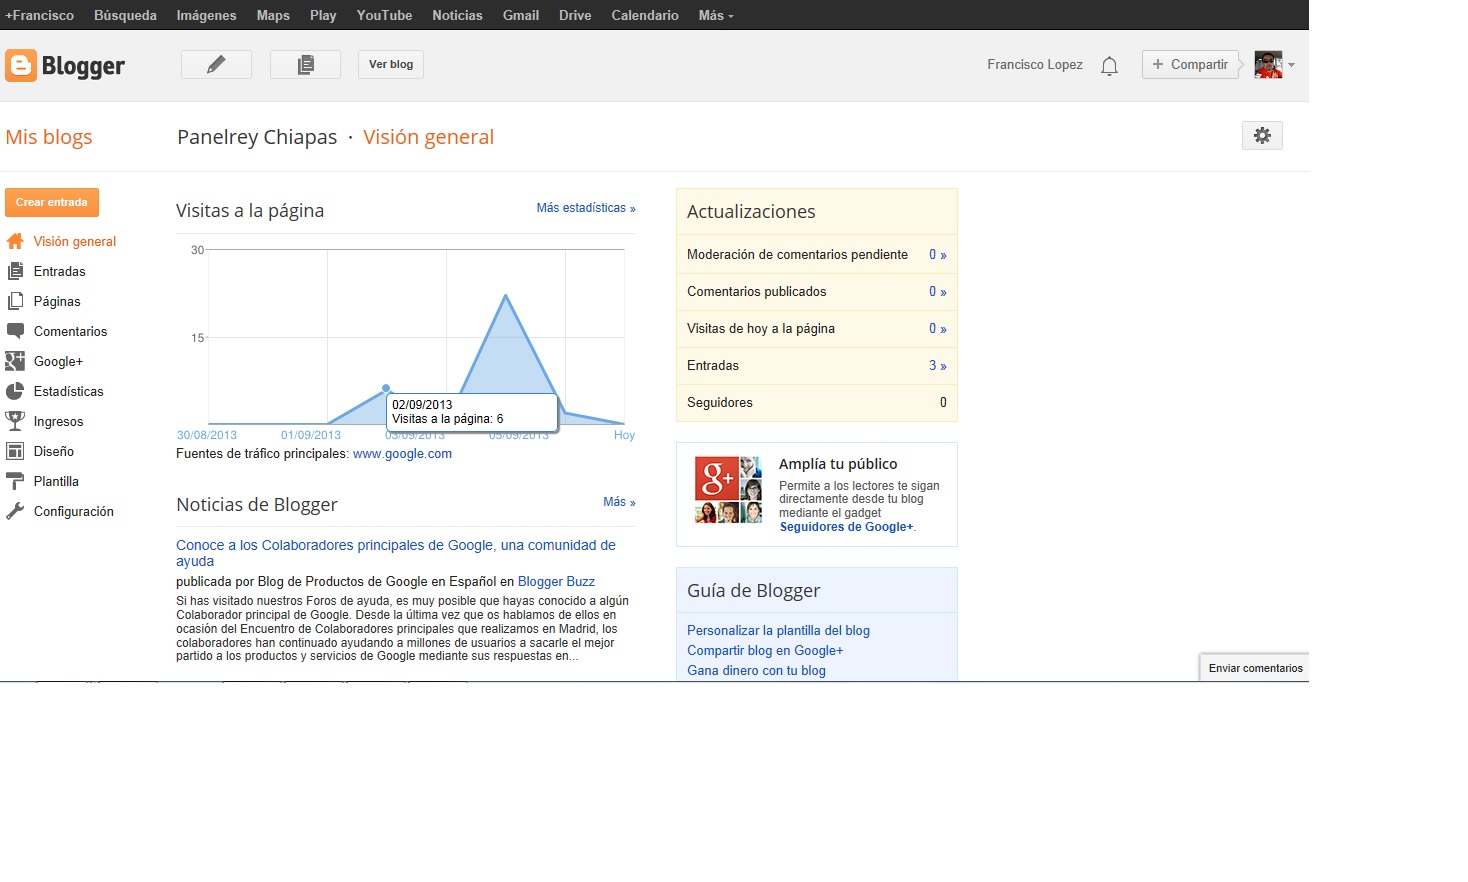Open the Más estadísticas link
Image resolution: width=1468 pixels, height=882 pixels.
pos(586,208)
